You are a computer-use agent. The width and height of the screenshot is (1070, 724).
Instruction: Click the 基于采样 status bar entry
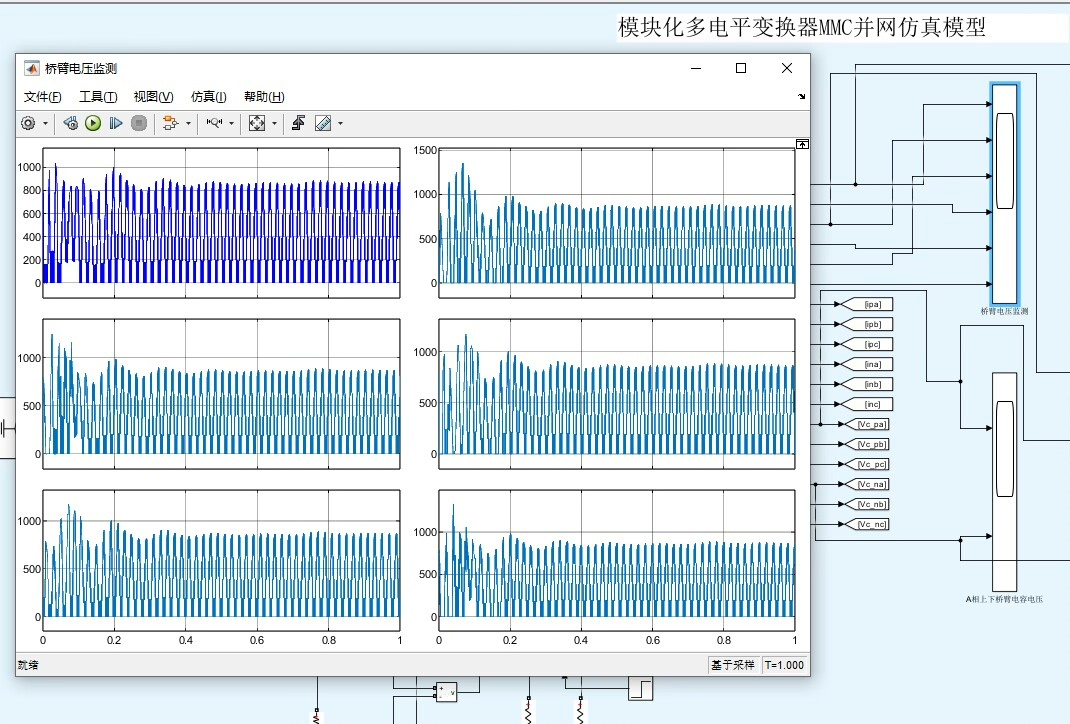(733, 665)
